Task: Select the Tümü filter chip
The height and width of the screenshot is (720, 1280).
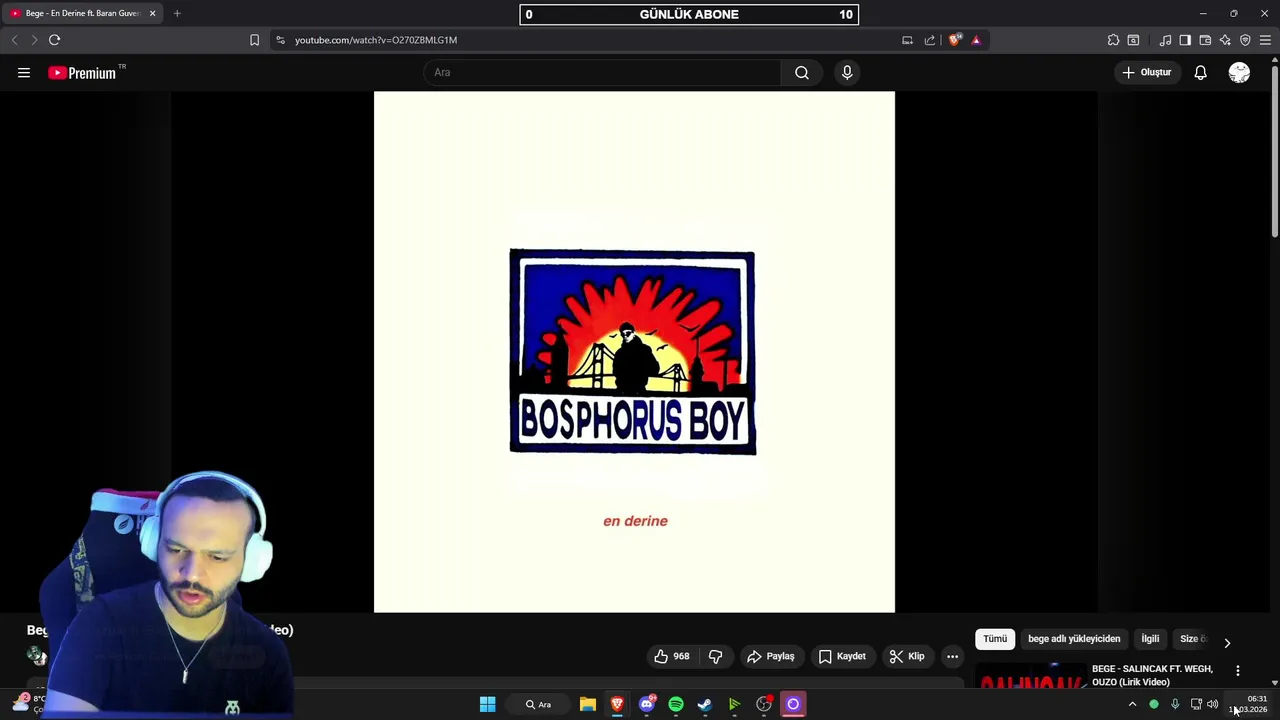Action: point(995,639)
